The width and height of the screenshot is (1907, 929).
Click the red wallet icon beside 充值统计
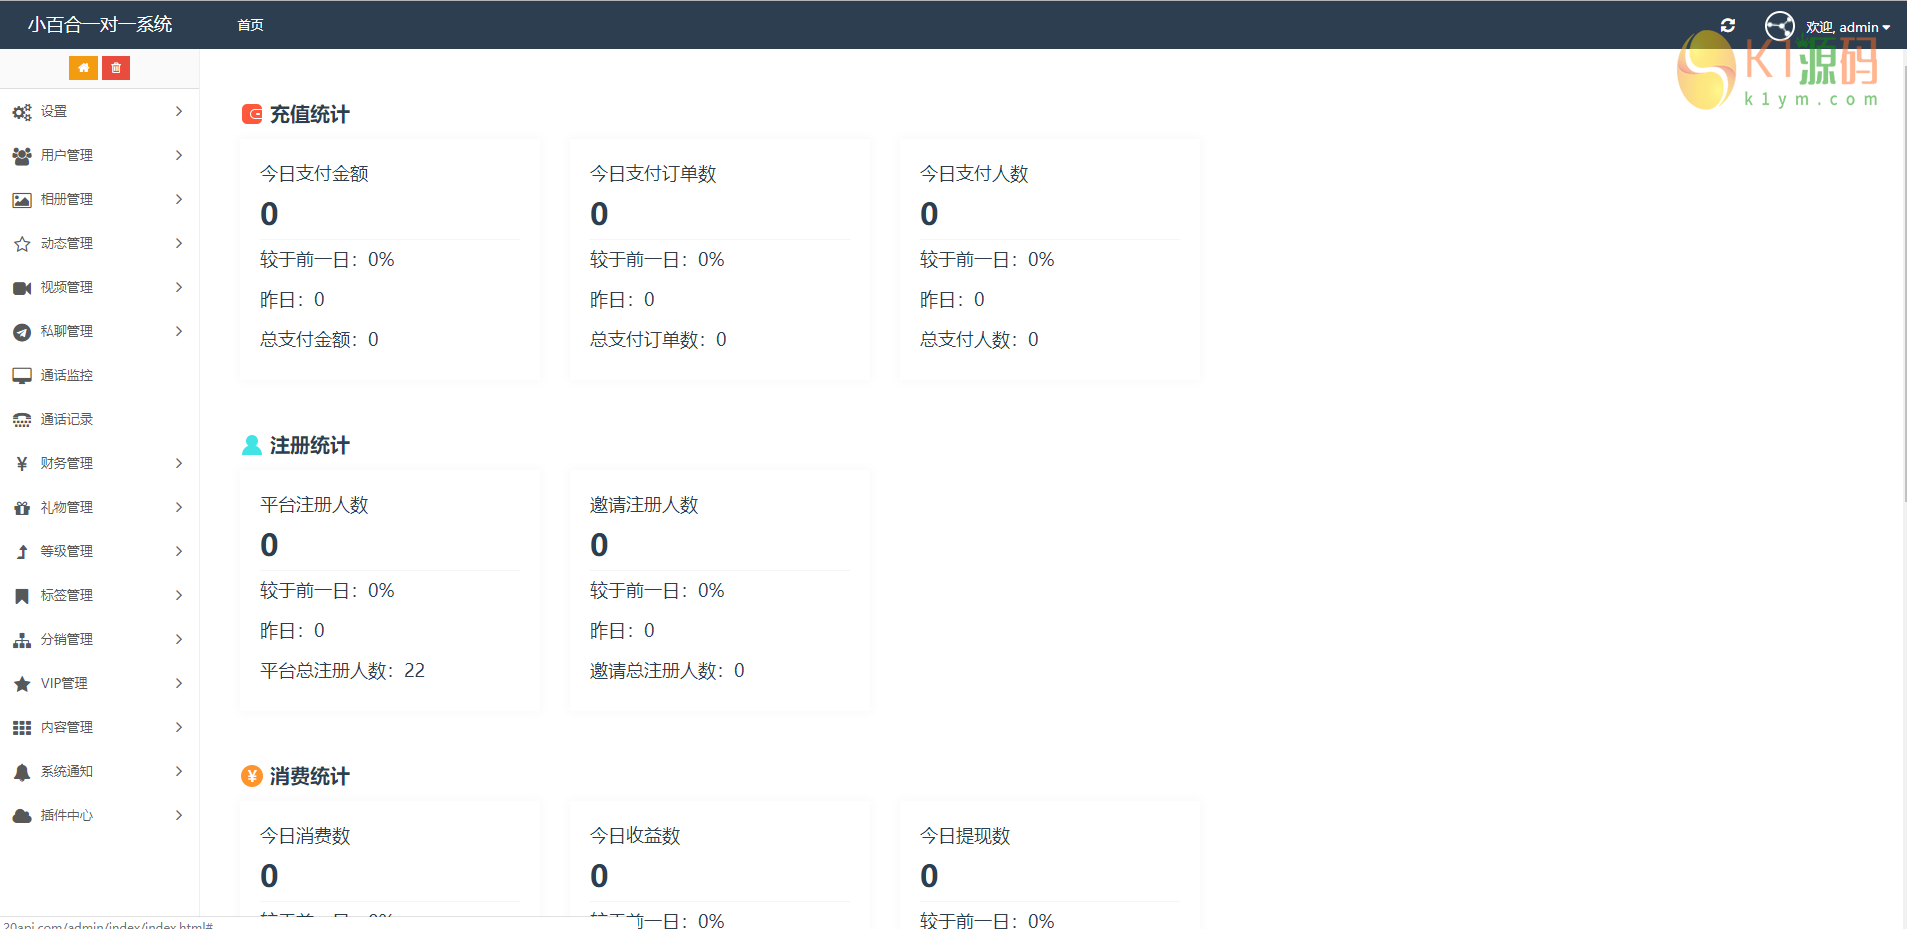pos(252,114)
